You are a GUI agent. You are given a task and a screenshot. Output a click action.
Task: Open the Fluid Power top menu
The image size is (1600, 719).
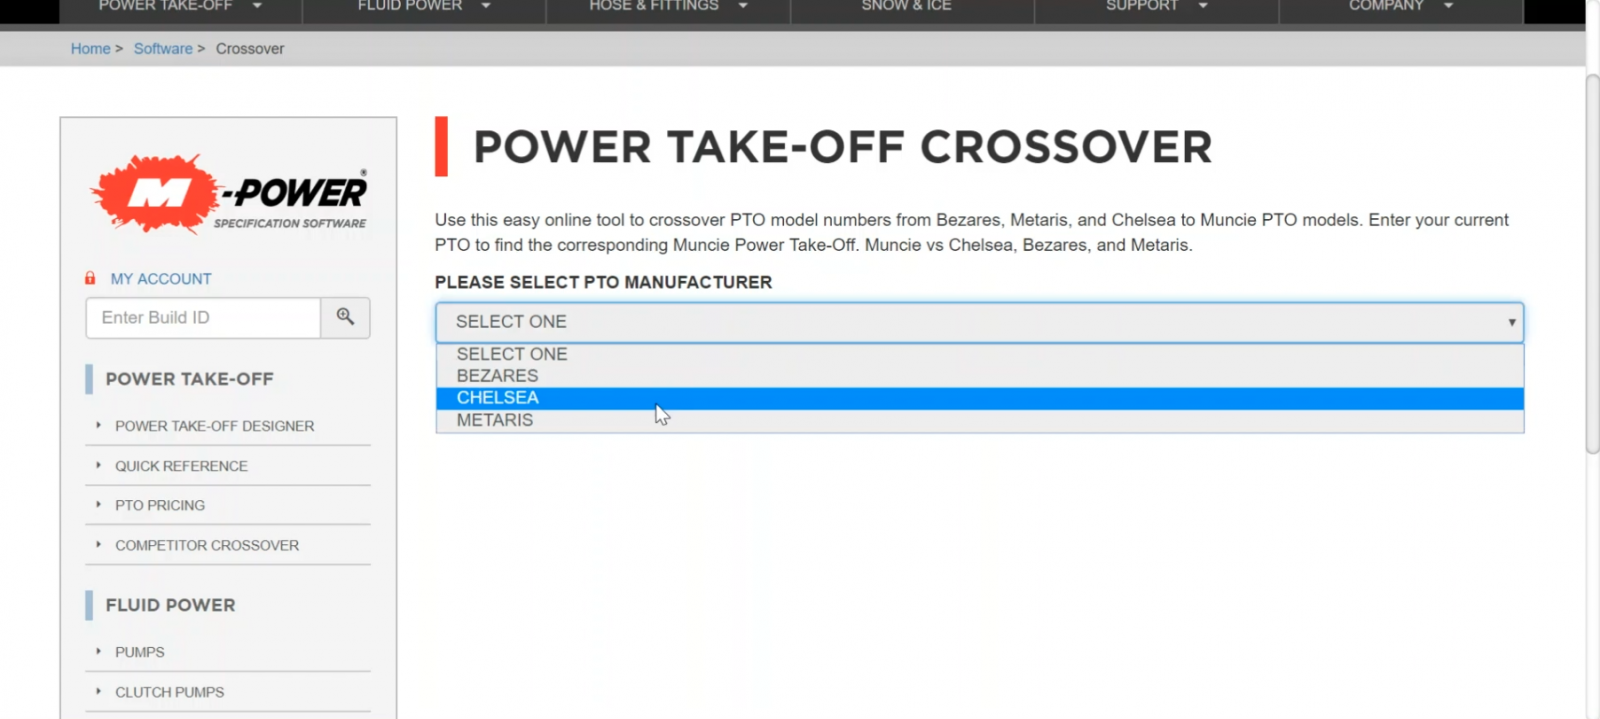pos(410,6)
